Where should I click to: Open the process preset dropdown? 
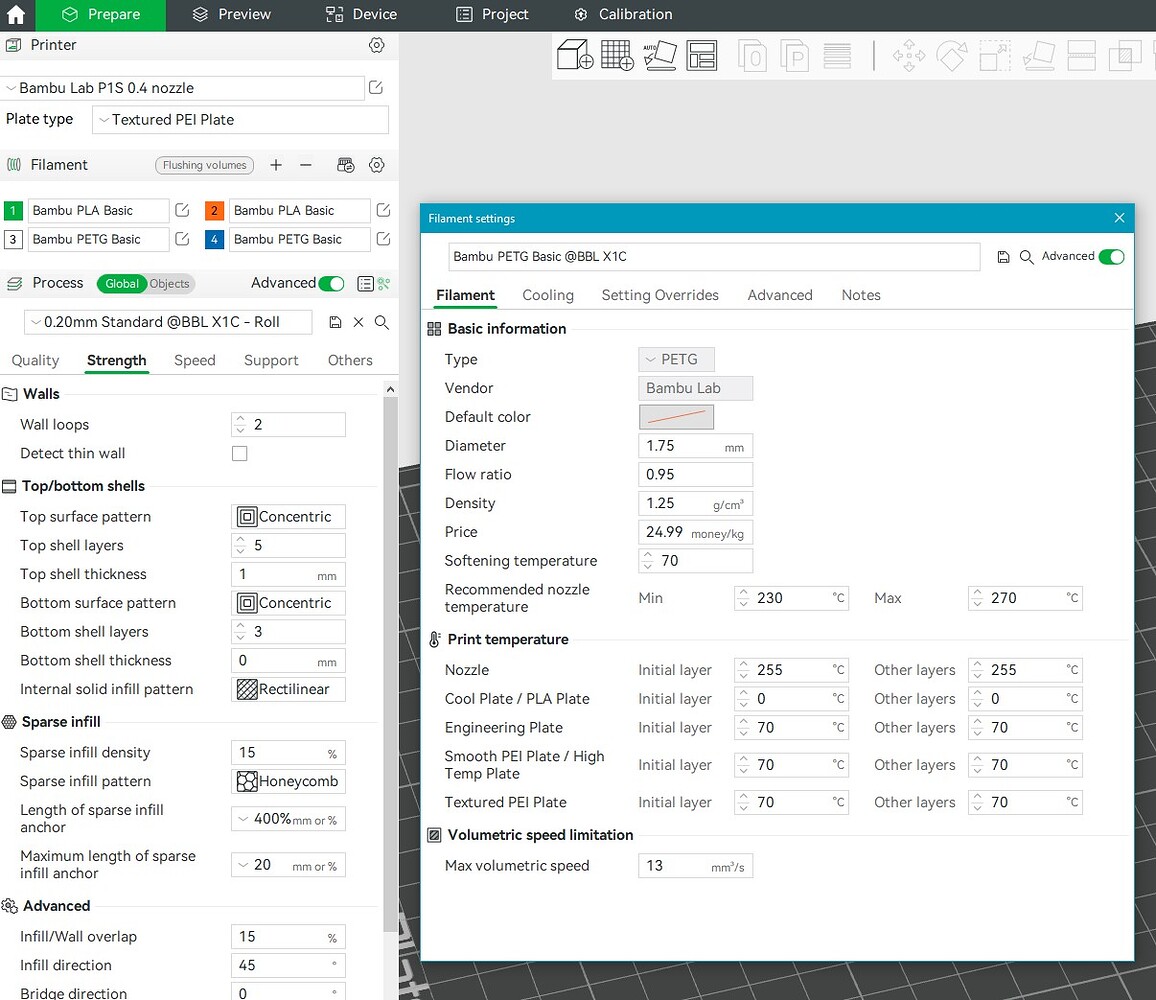pos(168,322)
